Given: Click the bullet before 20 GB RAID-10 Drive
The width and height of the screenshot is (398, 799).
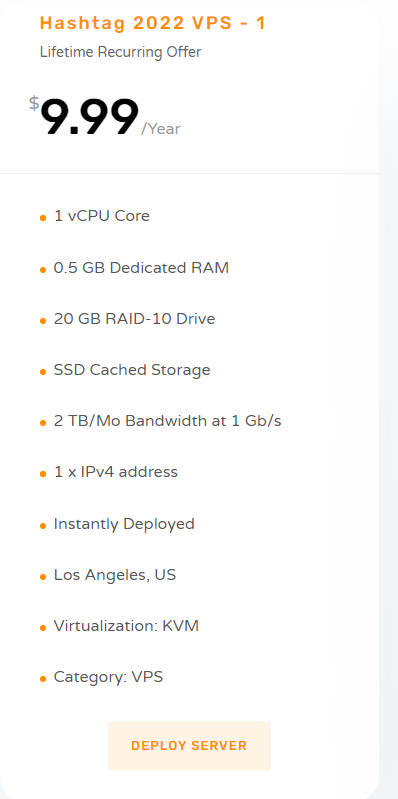Looking at the screenshot, I should pyautogui.click(x=43, y=321).
